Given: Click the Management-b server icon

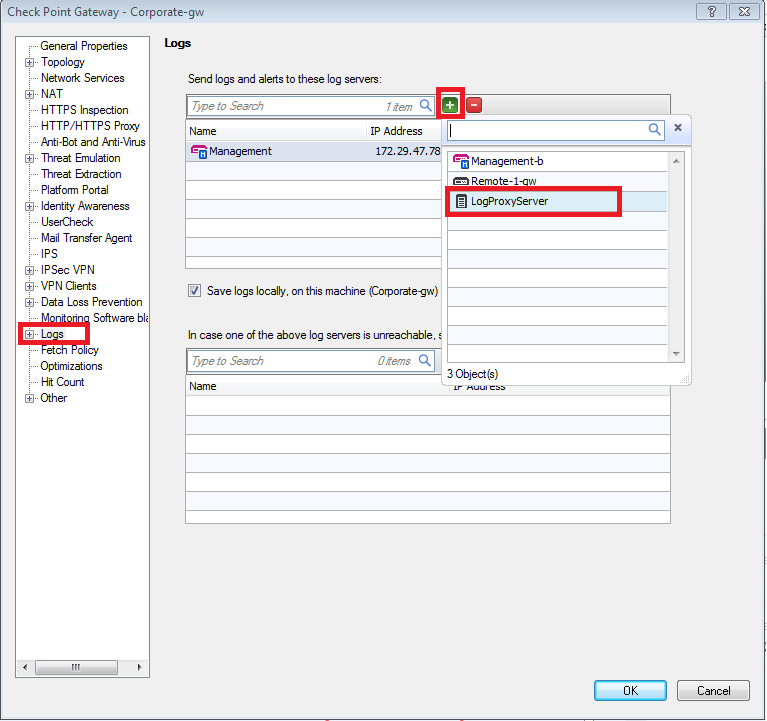Looking at the screenshot, I should pos(461,161).
